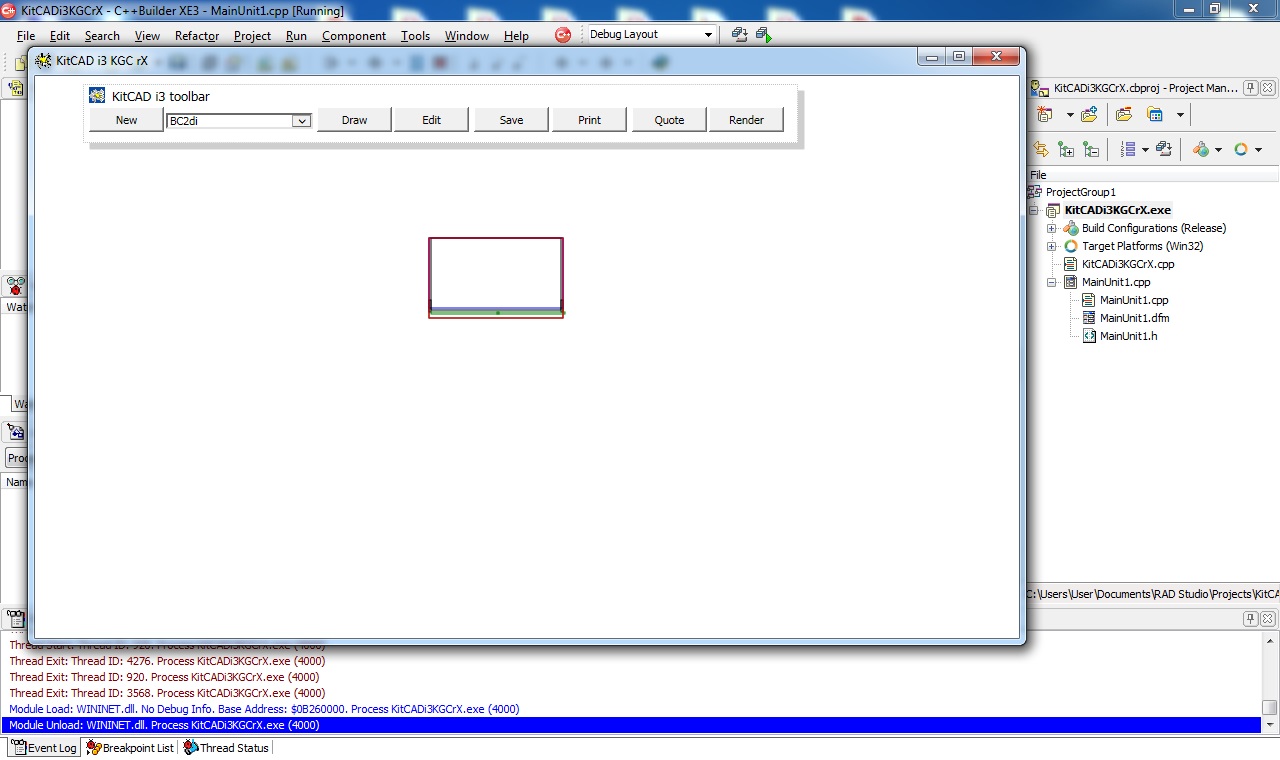This screenshot has height=760, width=1280.
Task: Click the New button in KitCAD toolbar
Action: coord(126,120)
